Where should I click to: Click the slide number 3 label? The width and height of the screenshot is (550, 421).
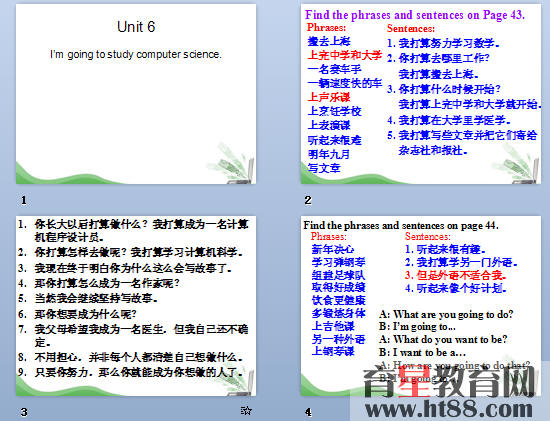(24, 412)
